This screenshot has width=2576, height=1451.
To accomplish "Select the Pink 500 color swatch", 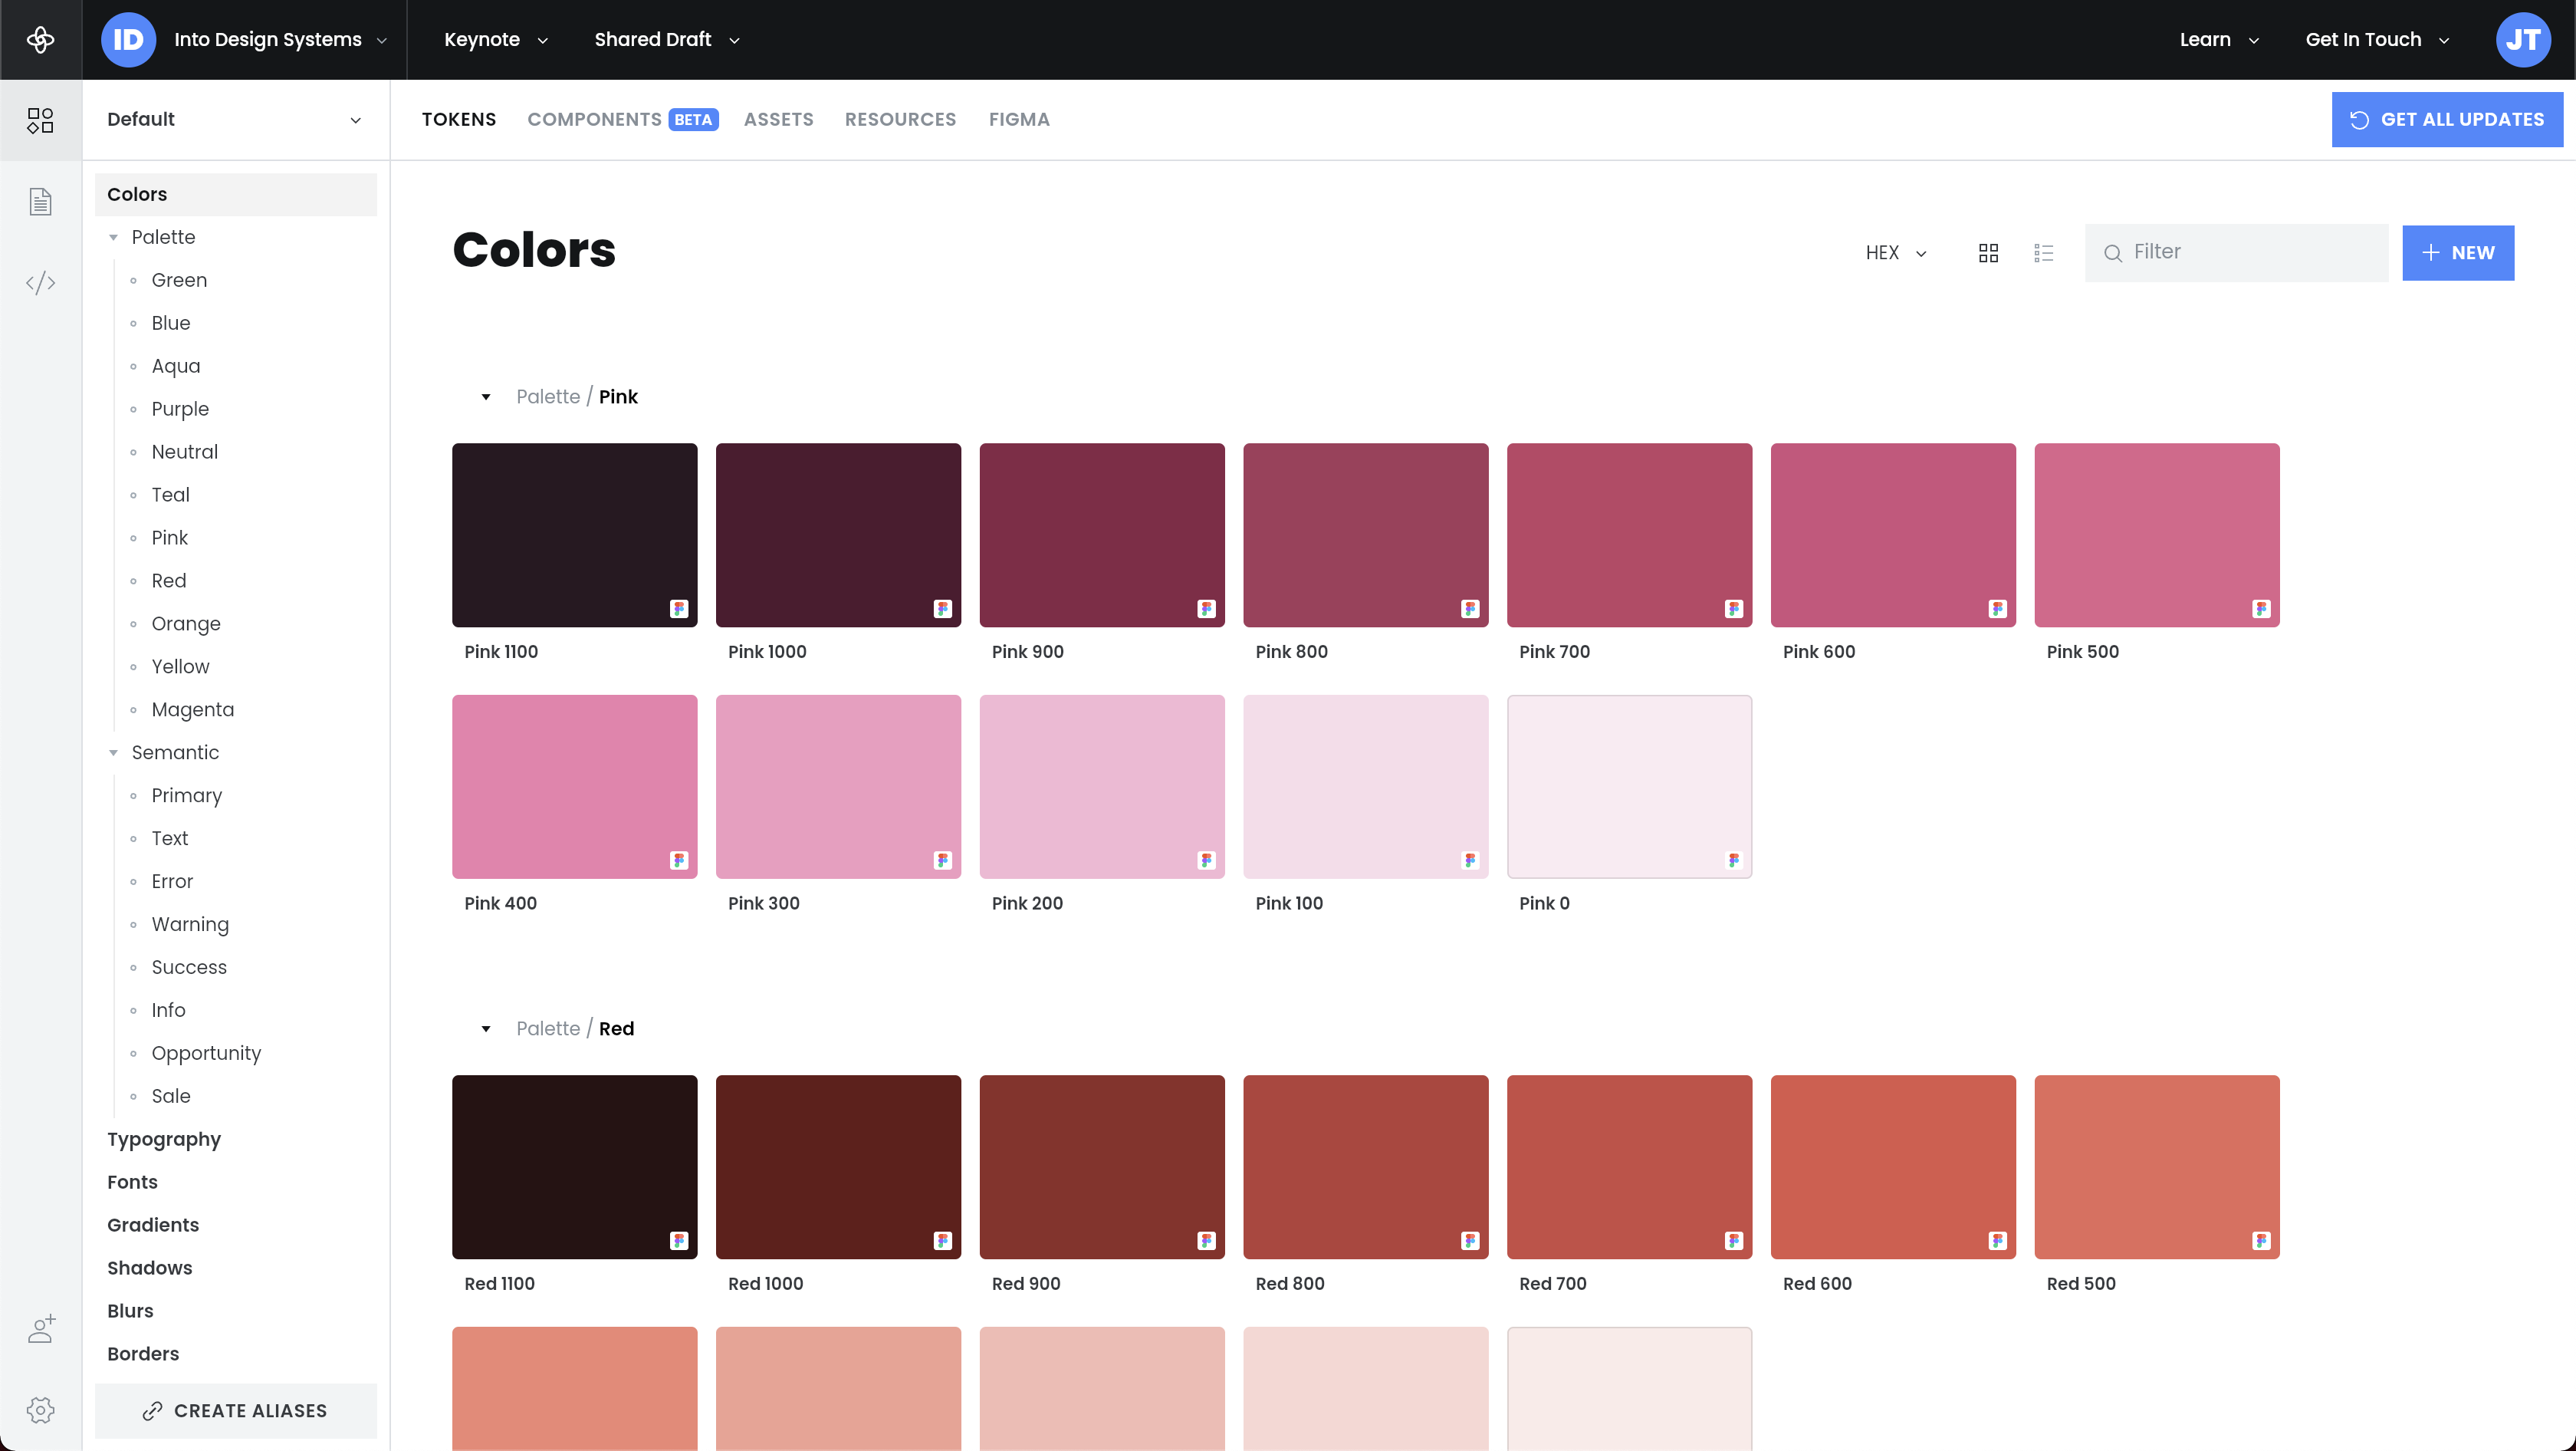I will click(x=2156, y=535).
